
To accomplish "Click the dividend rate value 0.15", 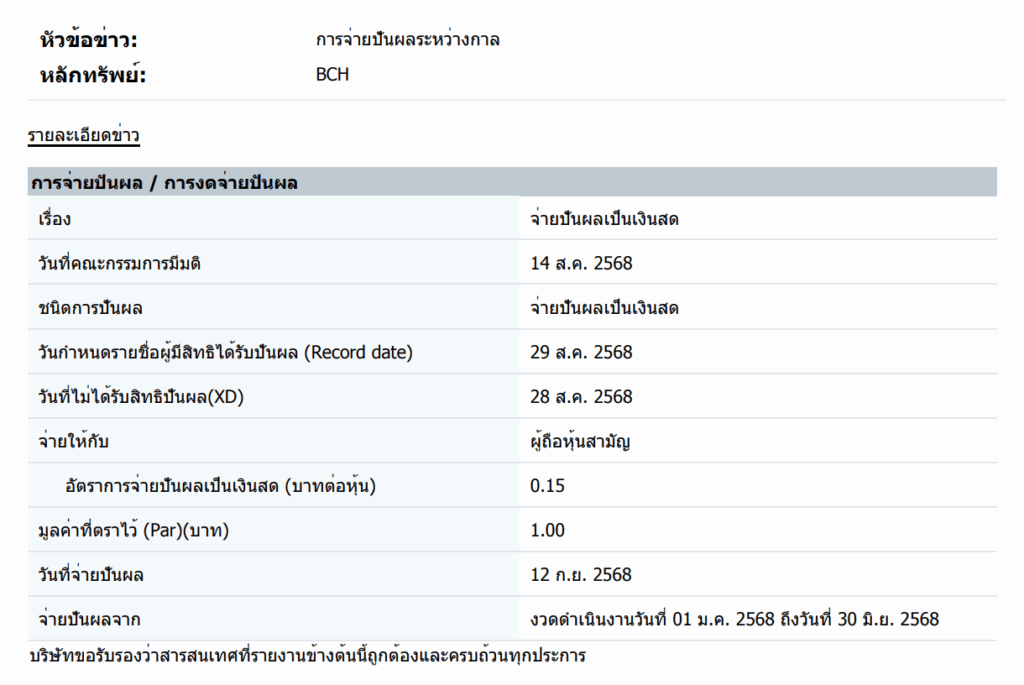I will [x=547, y=486].
